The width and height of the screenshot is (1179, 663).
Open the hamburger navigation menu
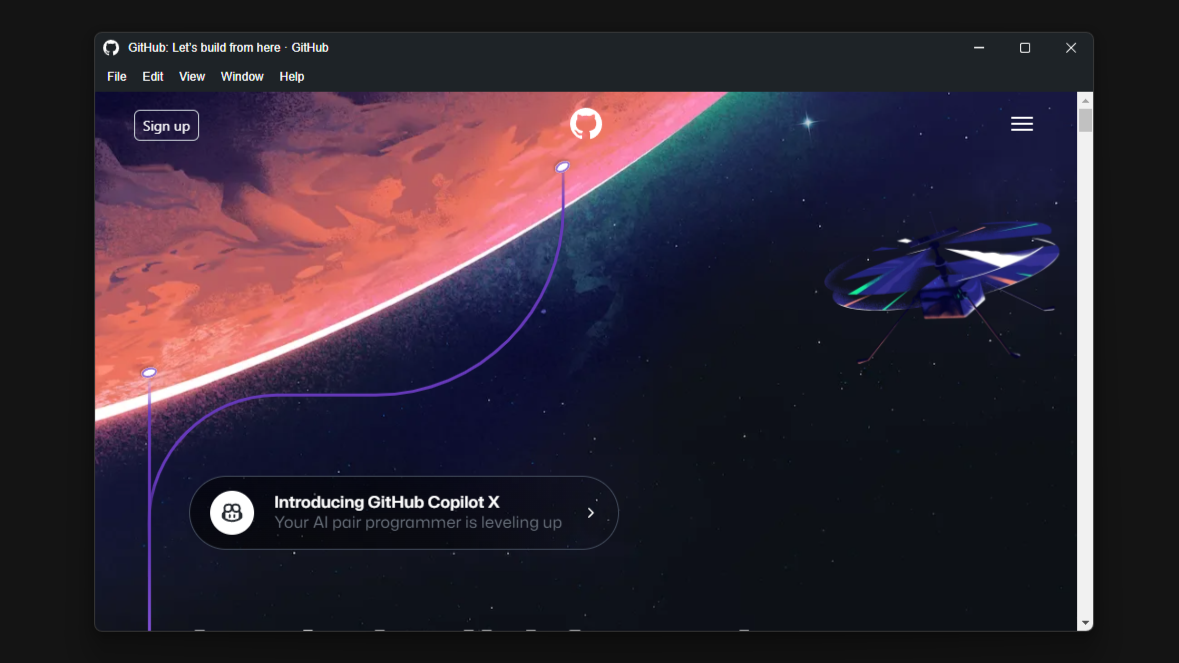(1021, 124)
